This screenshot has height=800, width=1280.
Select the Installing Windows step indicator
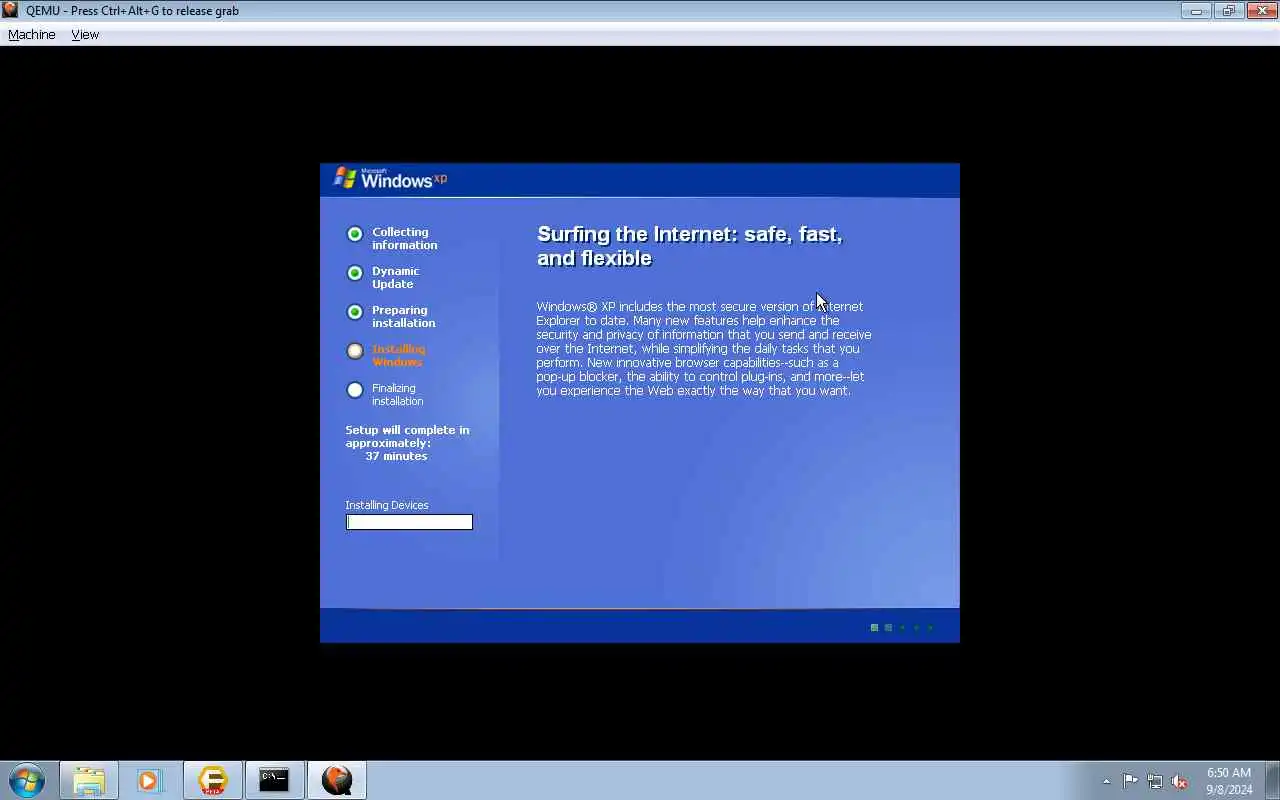tap(355, 351)
